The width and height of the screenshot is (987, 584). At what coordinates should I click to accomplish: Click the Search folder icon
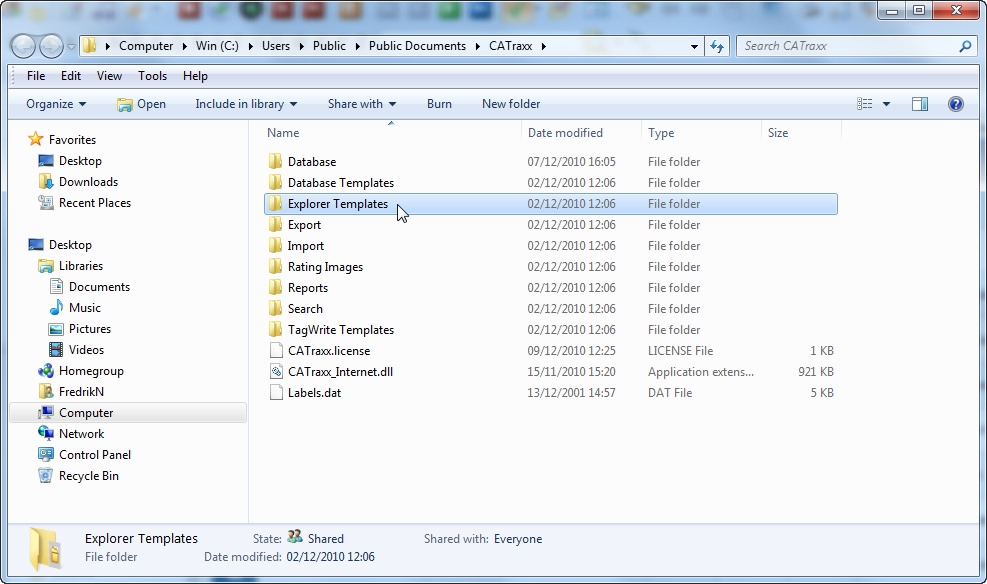tap(275, 309)
